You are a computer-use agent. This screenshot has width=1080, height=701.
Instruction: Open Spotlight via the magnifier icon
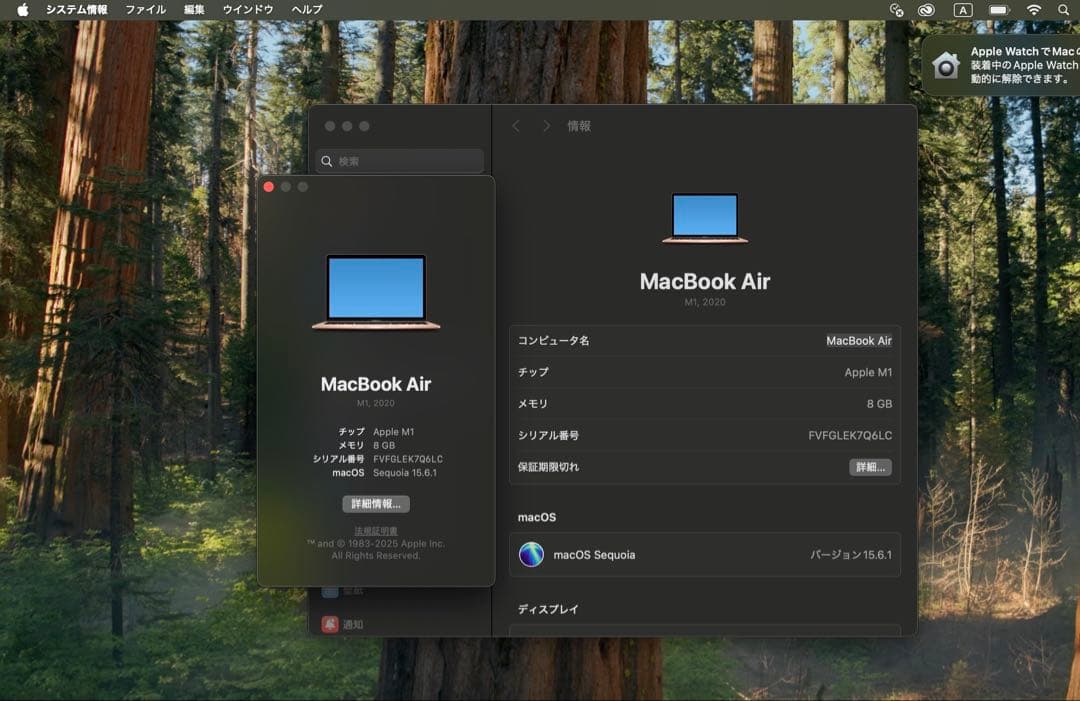pyautogui.click(x=1063, y=10)
